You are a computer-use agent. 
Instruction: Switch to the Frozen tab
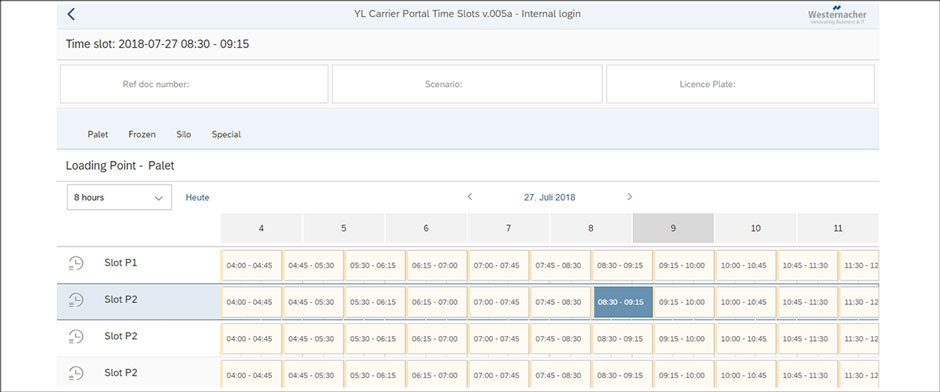[x=142, y=134]
